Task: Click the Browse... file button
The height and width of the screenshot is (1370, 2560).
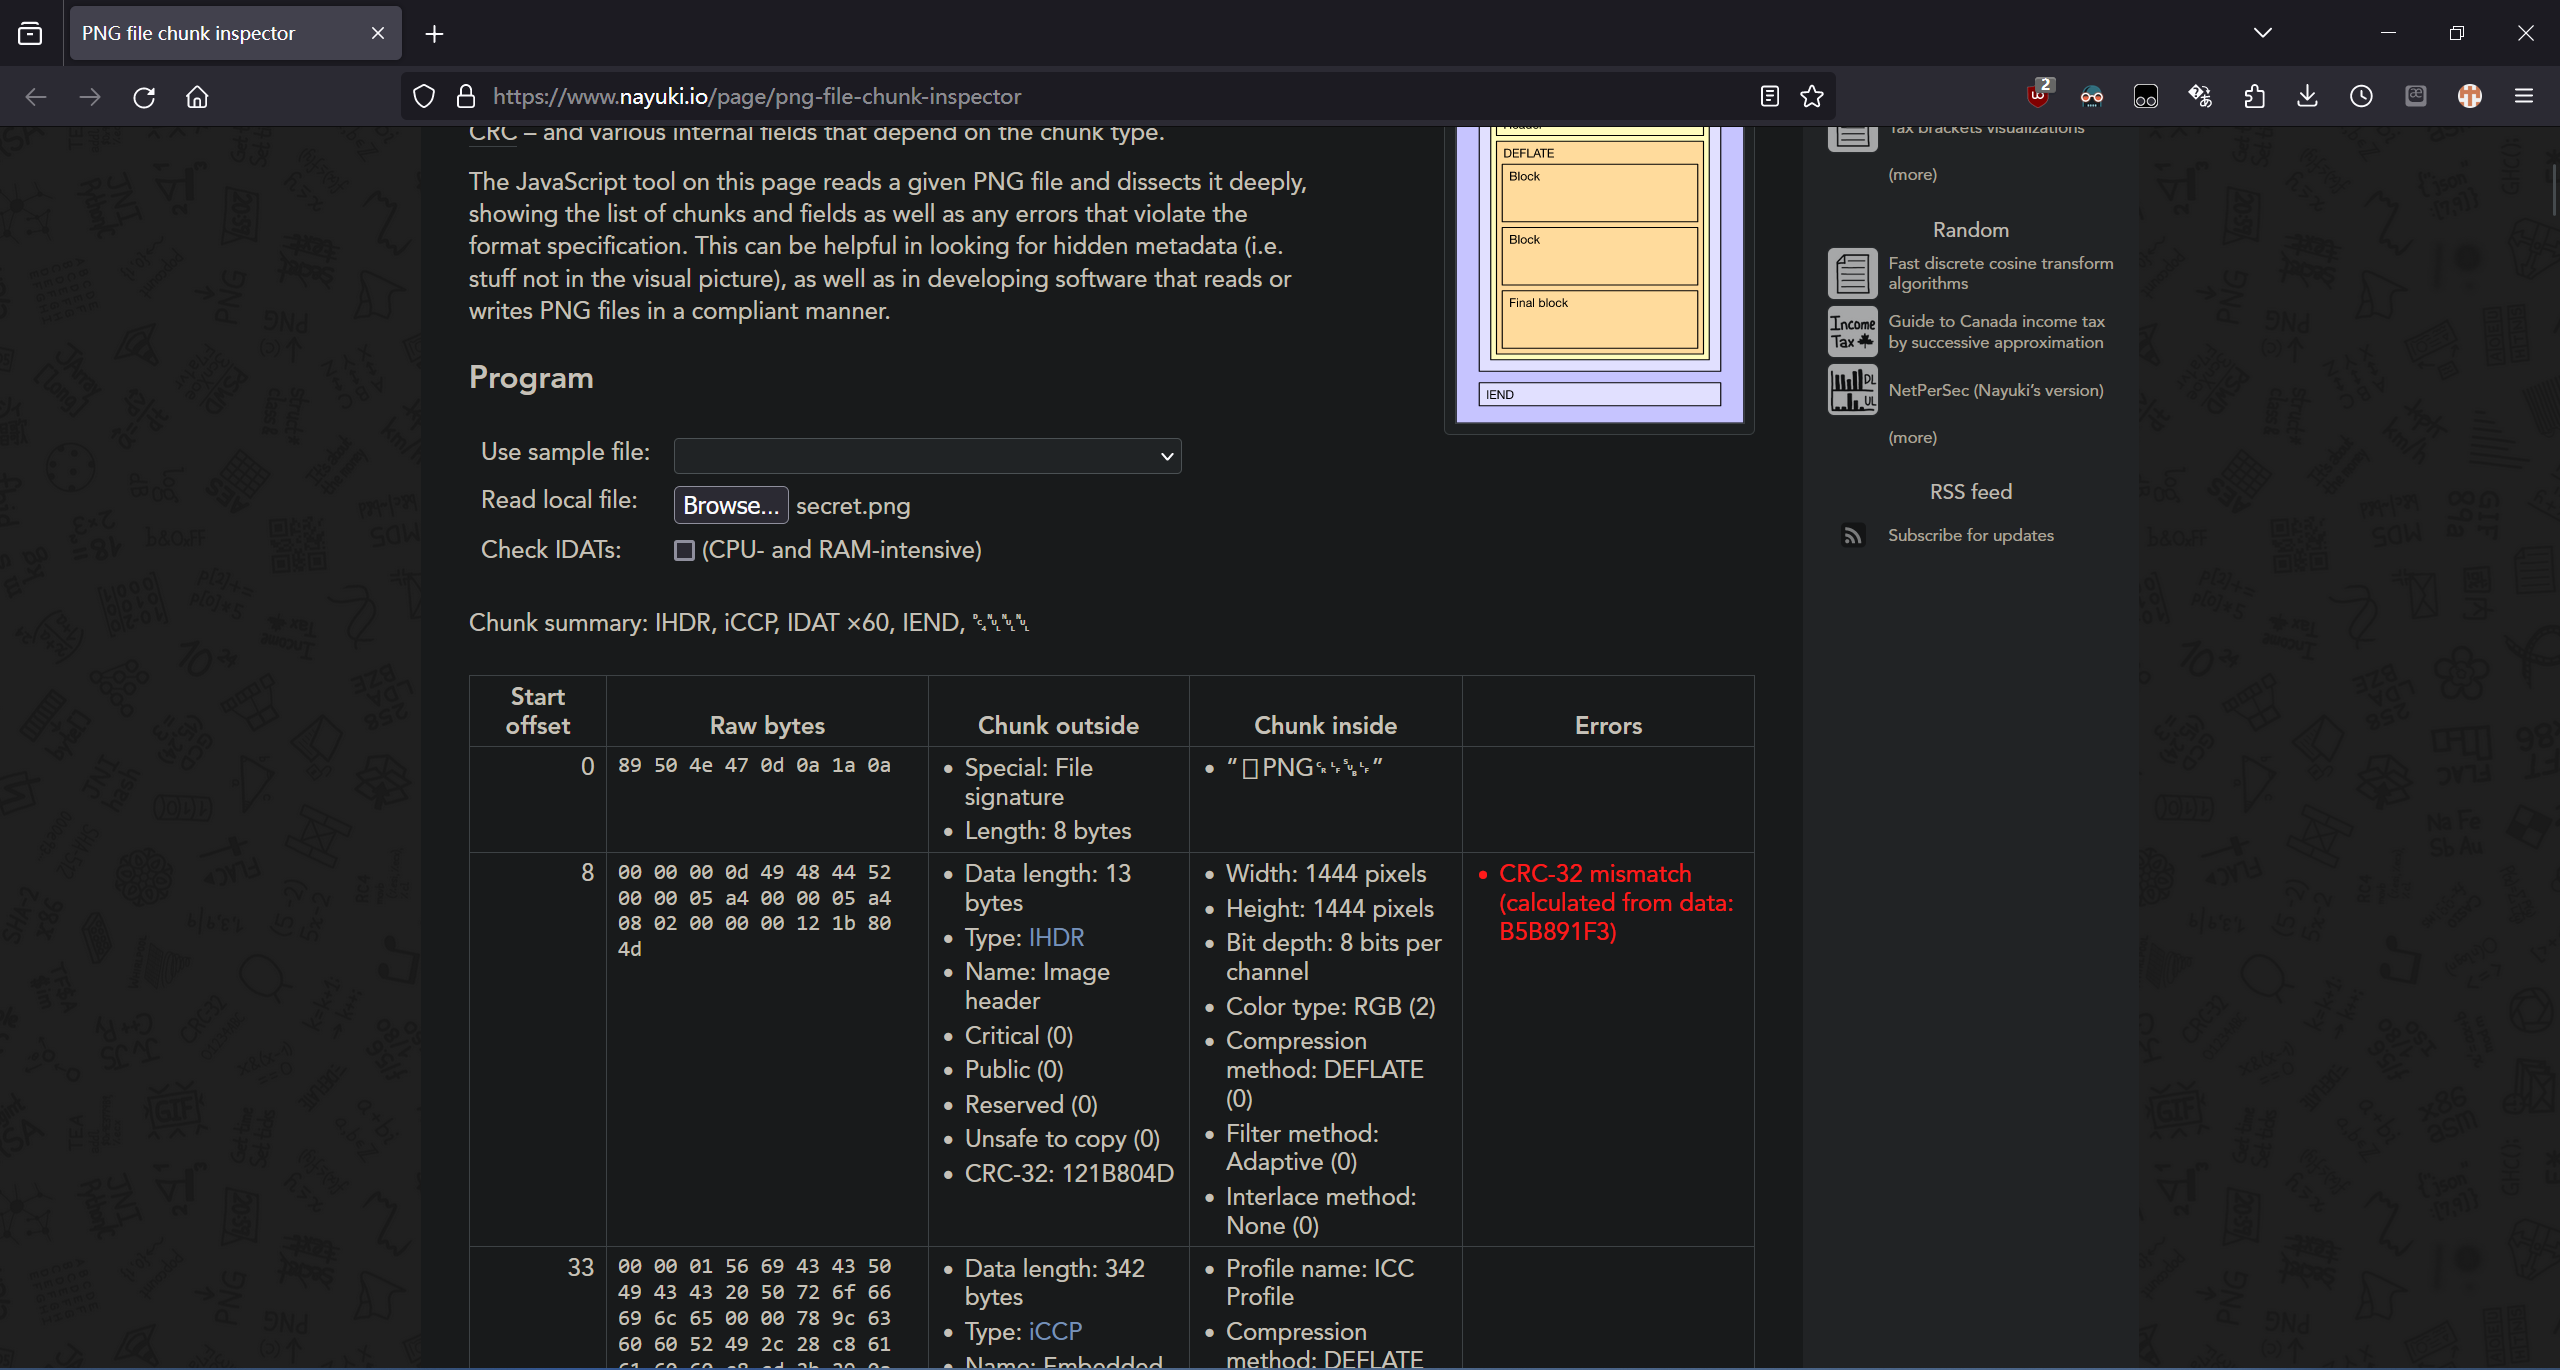Action: click(730, 506)
